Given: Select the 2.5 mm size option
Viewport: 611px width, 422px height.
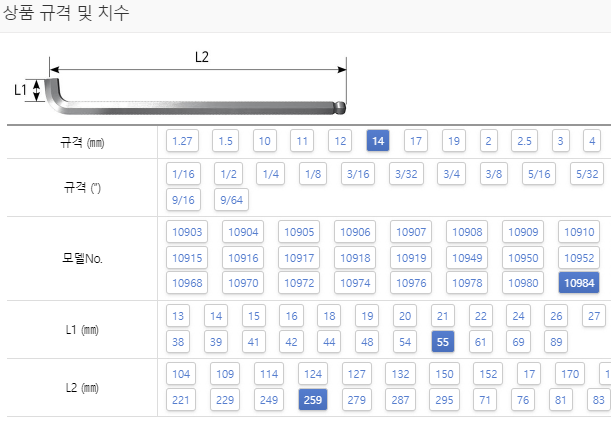Looking at the screenshot, I should coord(524,141).
